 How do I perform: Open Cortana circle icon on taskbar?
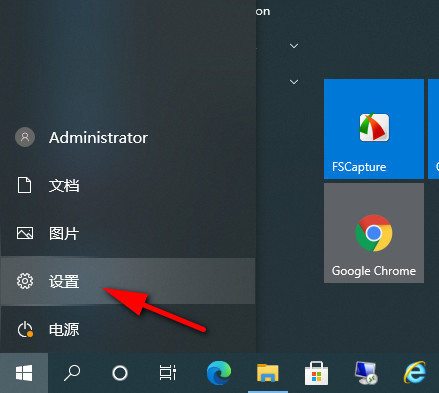click(120, 373)
